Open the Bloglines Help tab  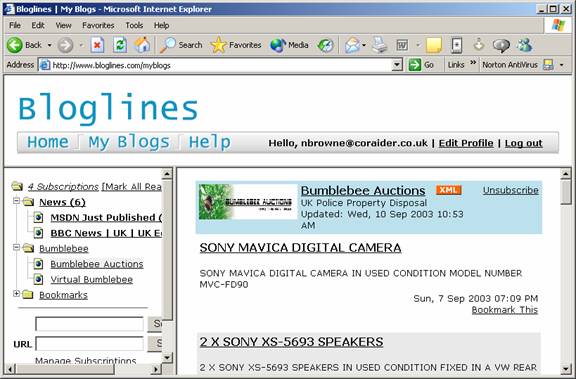(x=210, y=142)
